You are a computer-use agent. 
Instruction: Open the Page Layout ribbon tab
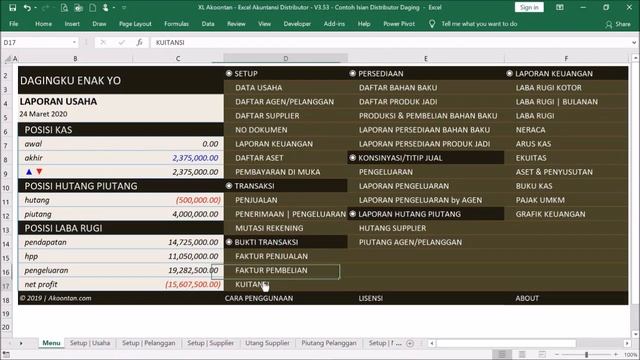click(x=135, y=24)
